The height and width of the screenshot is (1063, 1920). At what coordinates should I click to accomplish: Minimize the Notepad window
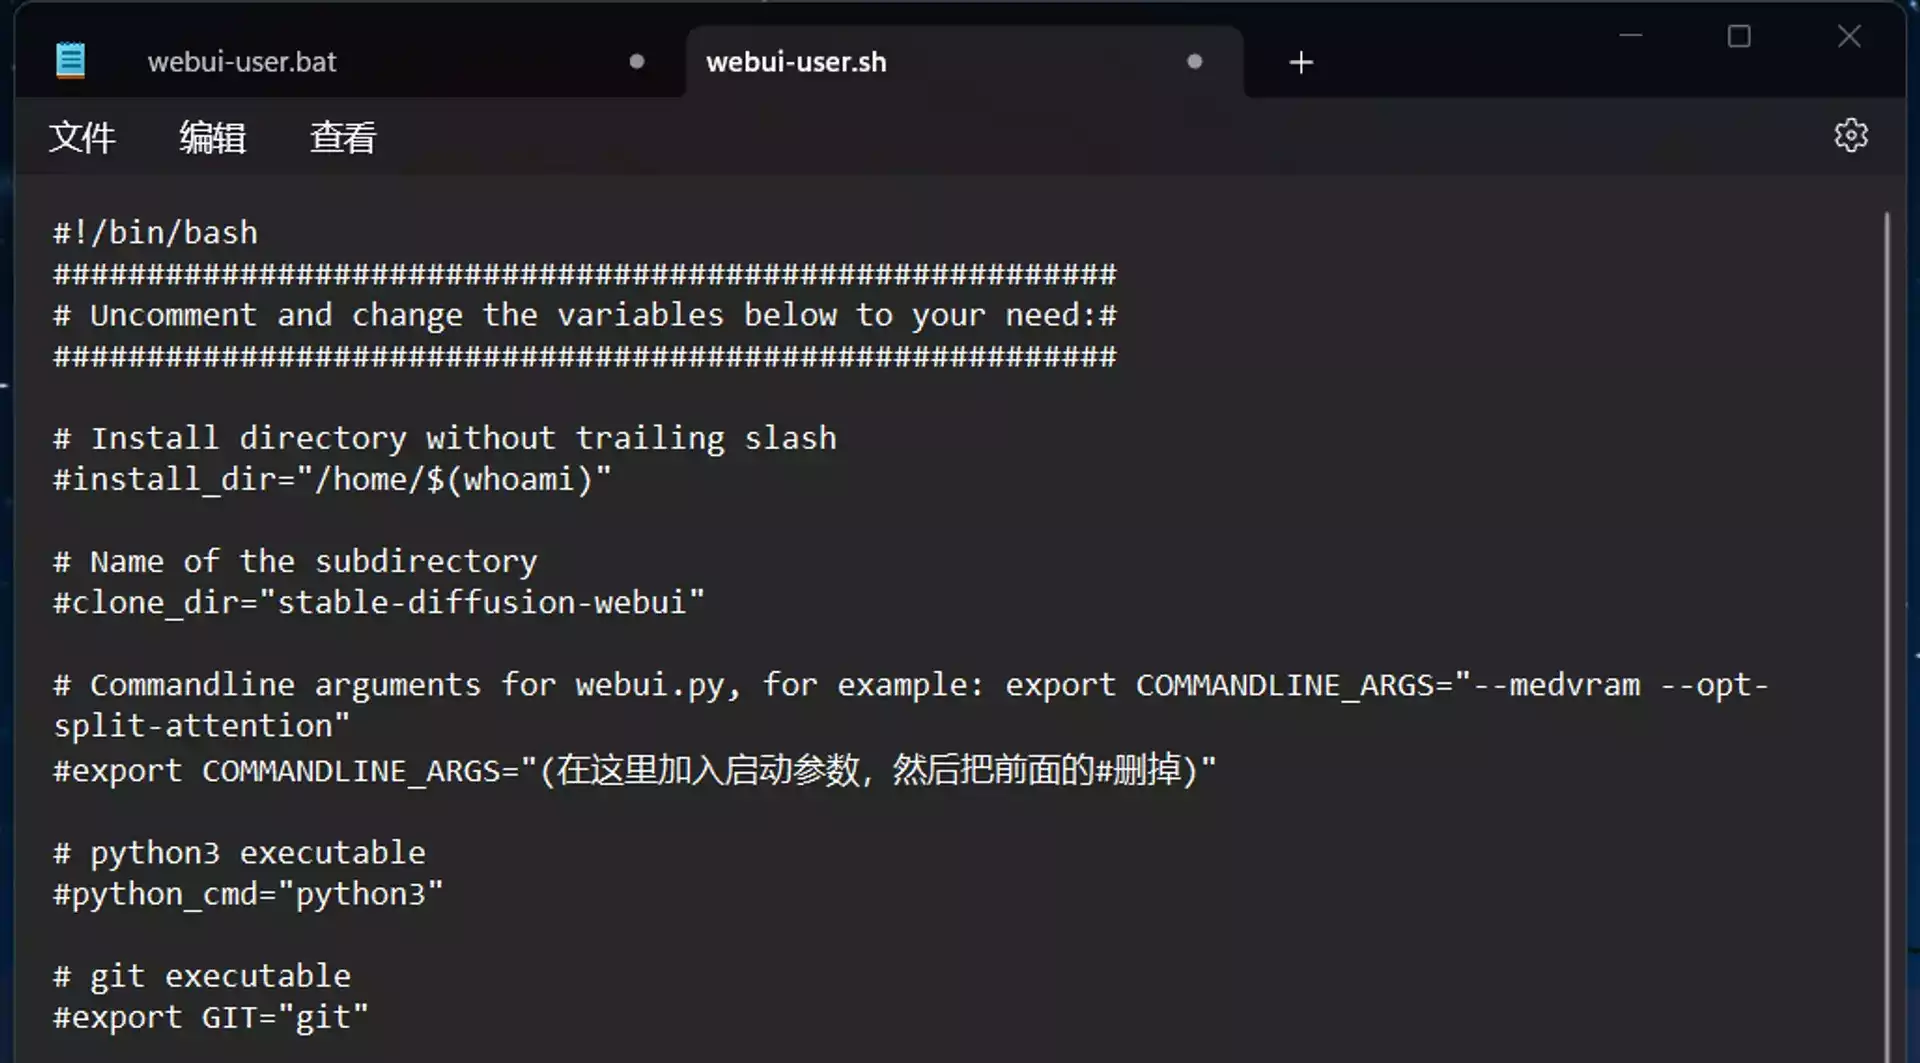point(1631,36)
